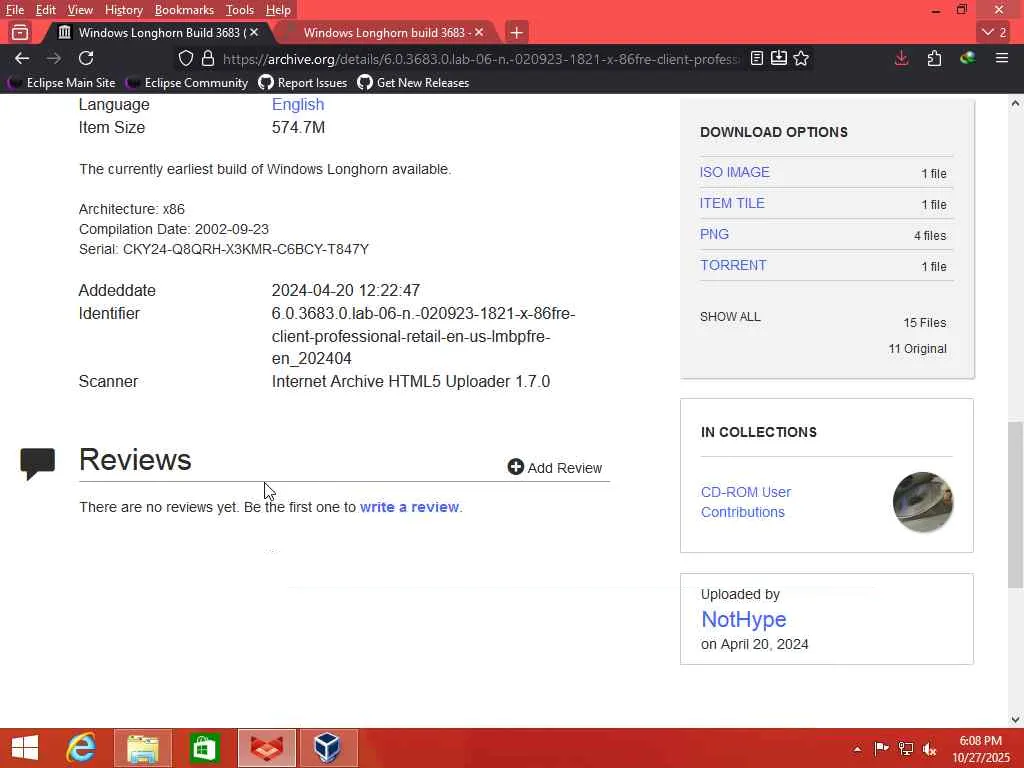Image resolution: width=1024 pixels, height=768 pixels.
Task: Click the CD-ROM collection thumbnail image
Action: 923,502
